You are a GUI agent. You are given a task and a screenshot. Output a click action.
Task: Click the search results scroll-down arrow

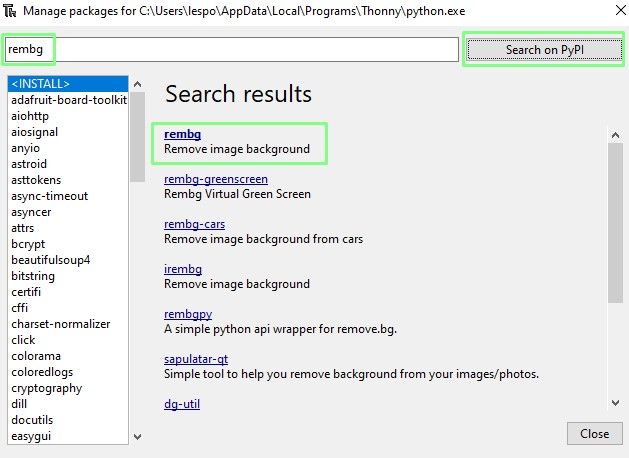click(x=615, y=402)
